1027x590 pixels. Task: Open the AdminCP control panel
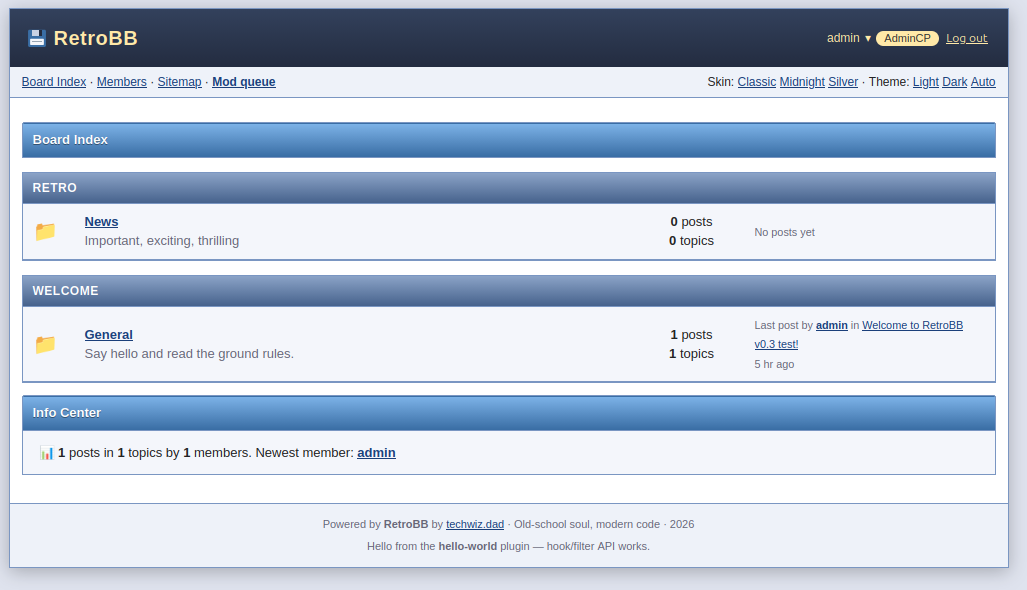pyautogui.click(x=907, y=38)
